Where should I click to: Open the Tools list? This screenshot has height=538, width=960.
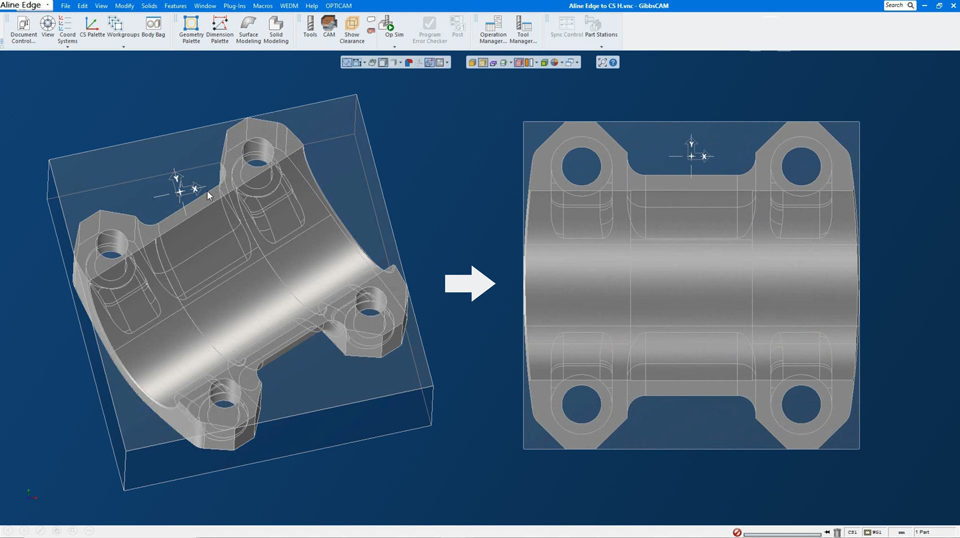coord(310,28)
